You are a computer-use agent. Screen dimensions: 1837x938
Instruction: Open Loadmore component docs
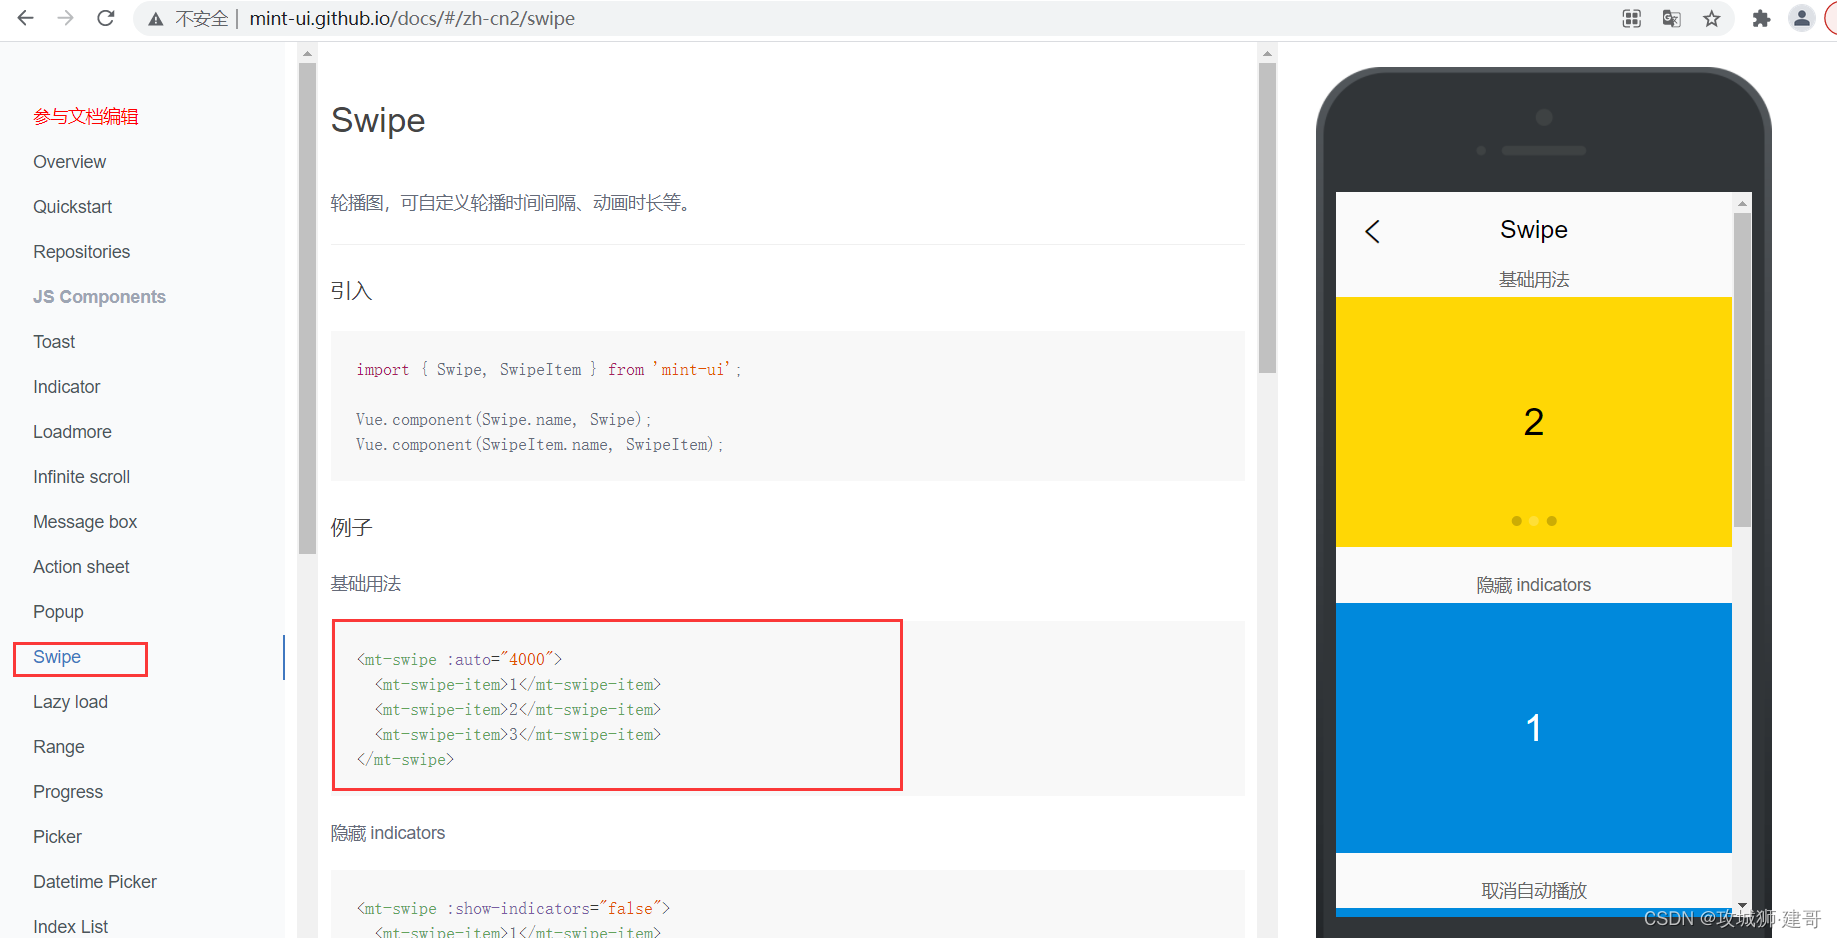click(x=72, y=432)
